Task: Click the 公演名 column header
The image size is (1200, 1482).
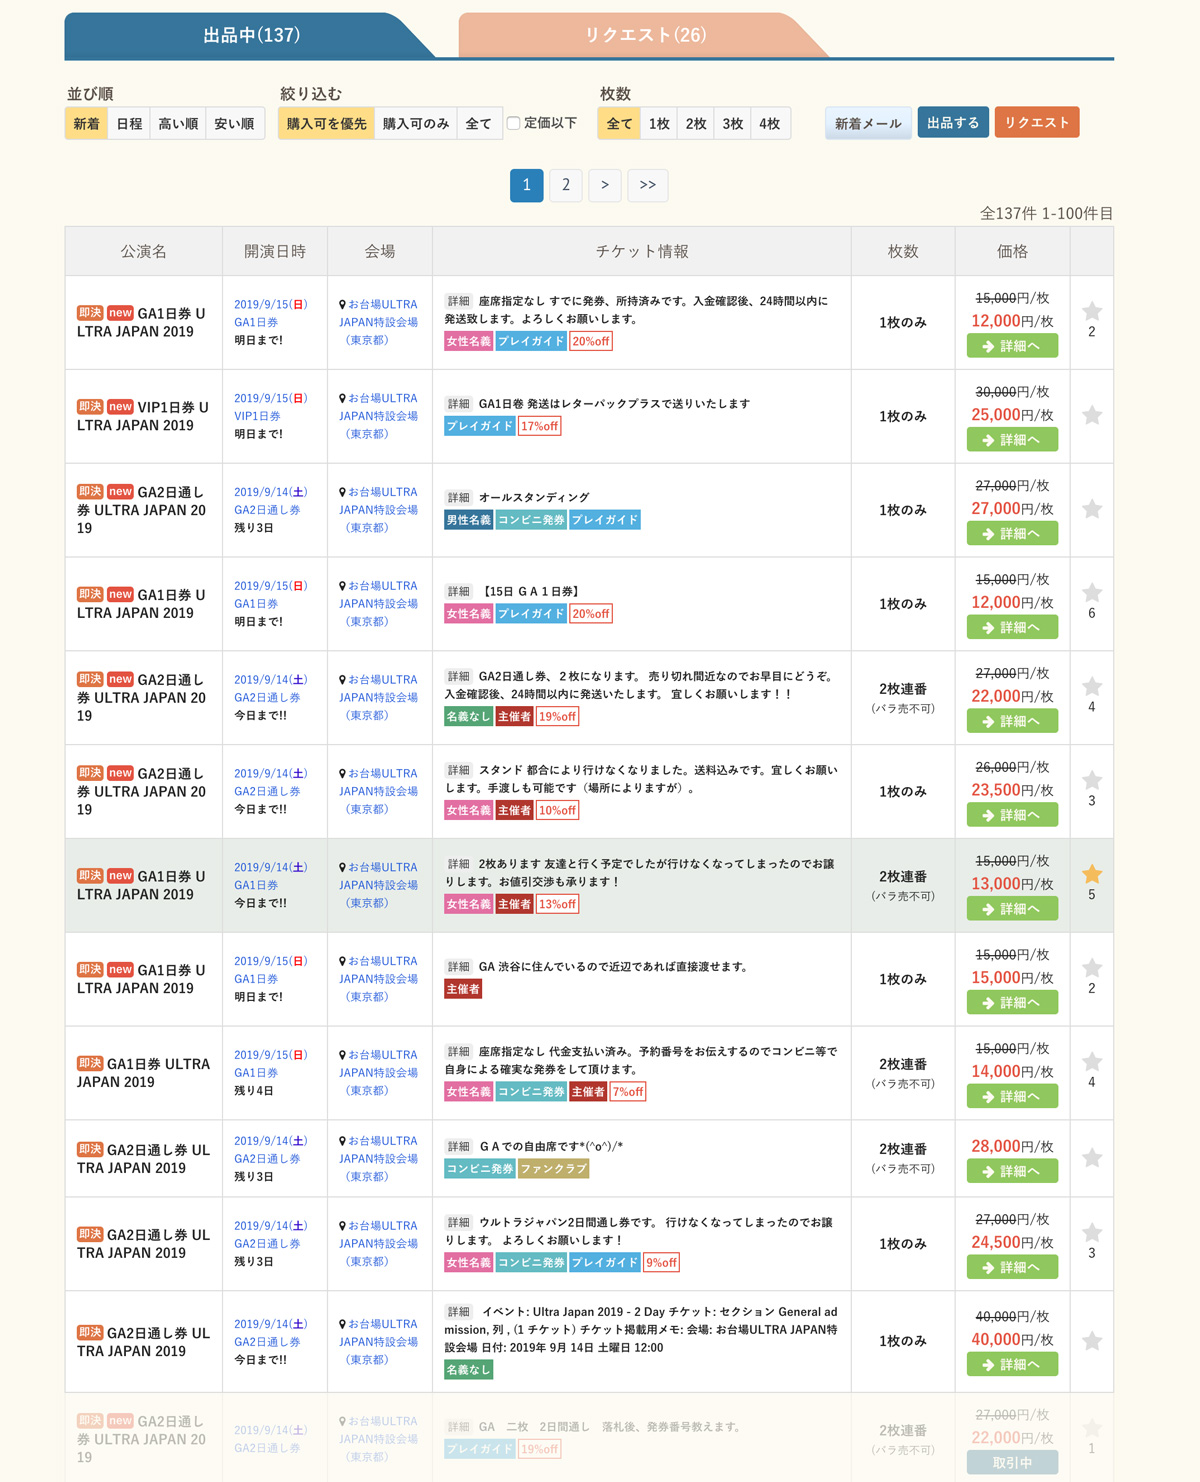Action: (144, 251)
